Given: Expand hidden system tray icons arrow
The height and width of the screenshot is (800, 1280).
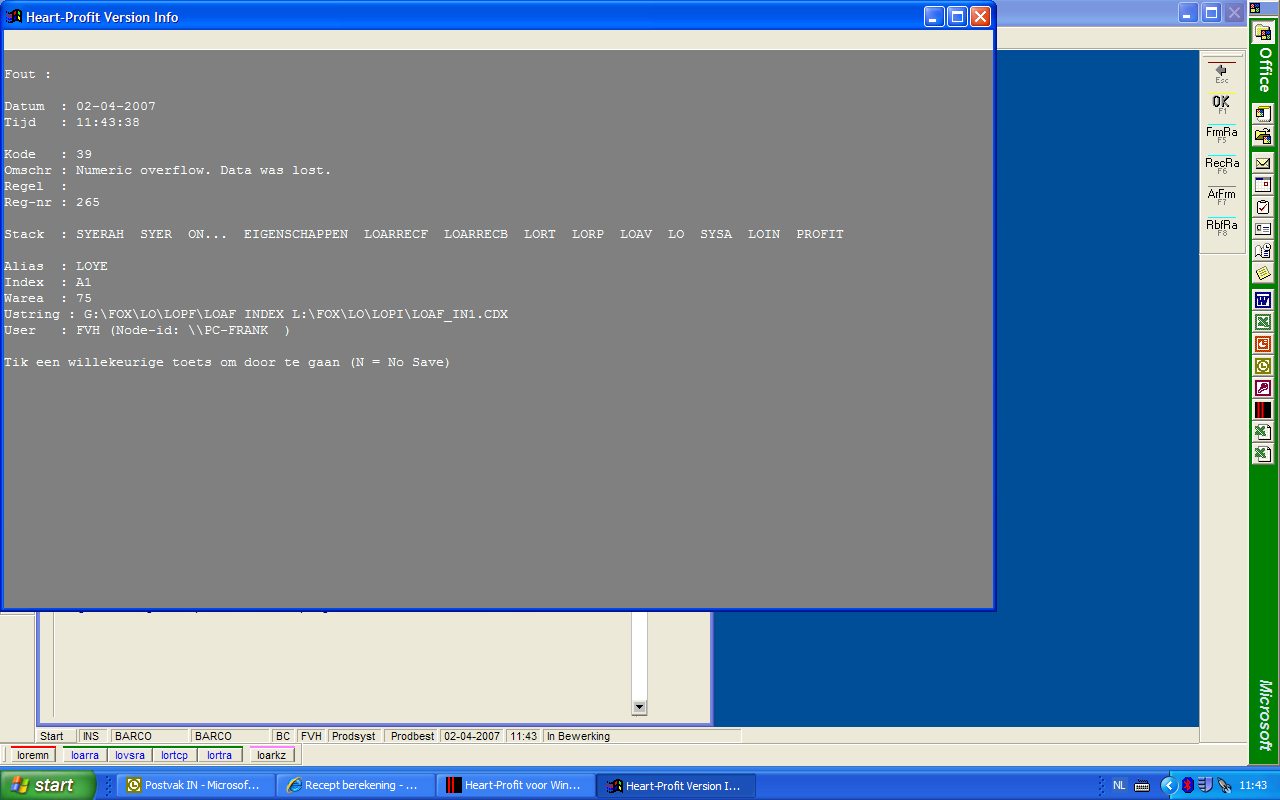Looking at the screenshot, I should (x=1168, y=786).
